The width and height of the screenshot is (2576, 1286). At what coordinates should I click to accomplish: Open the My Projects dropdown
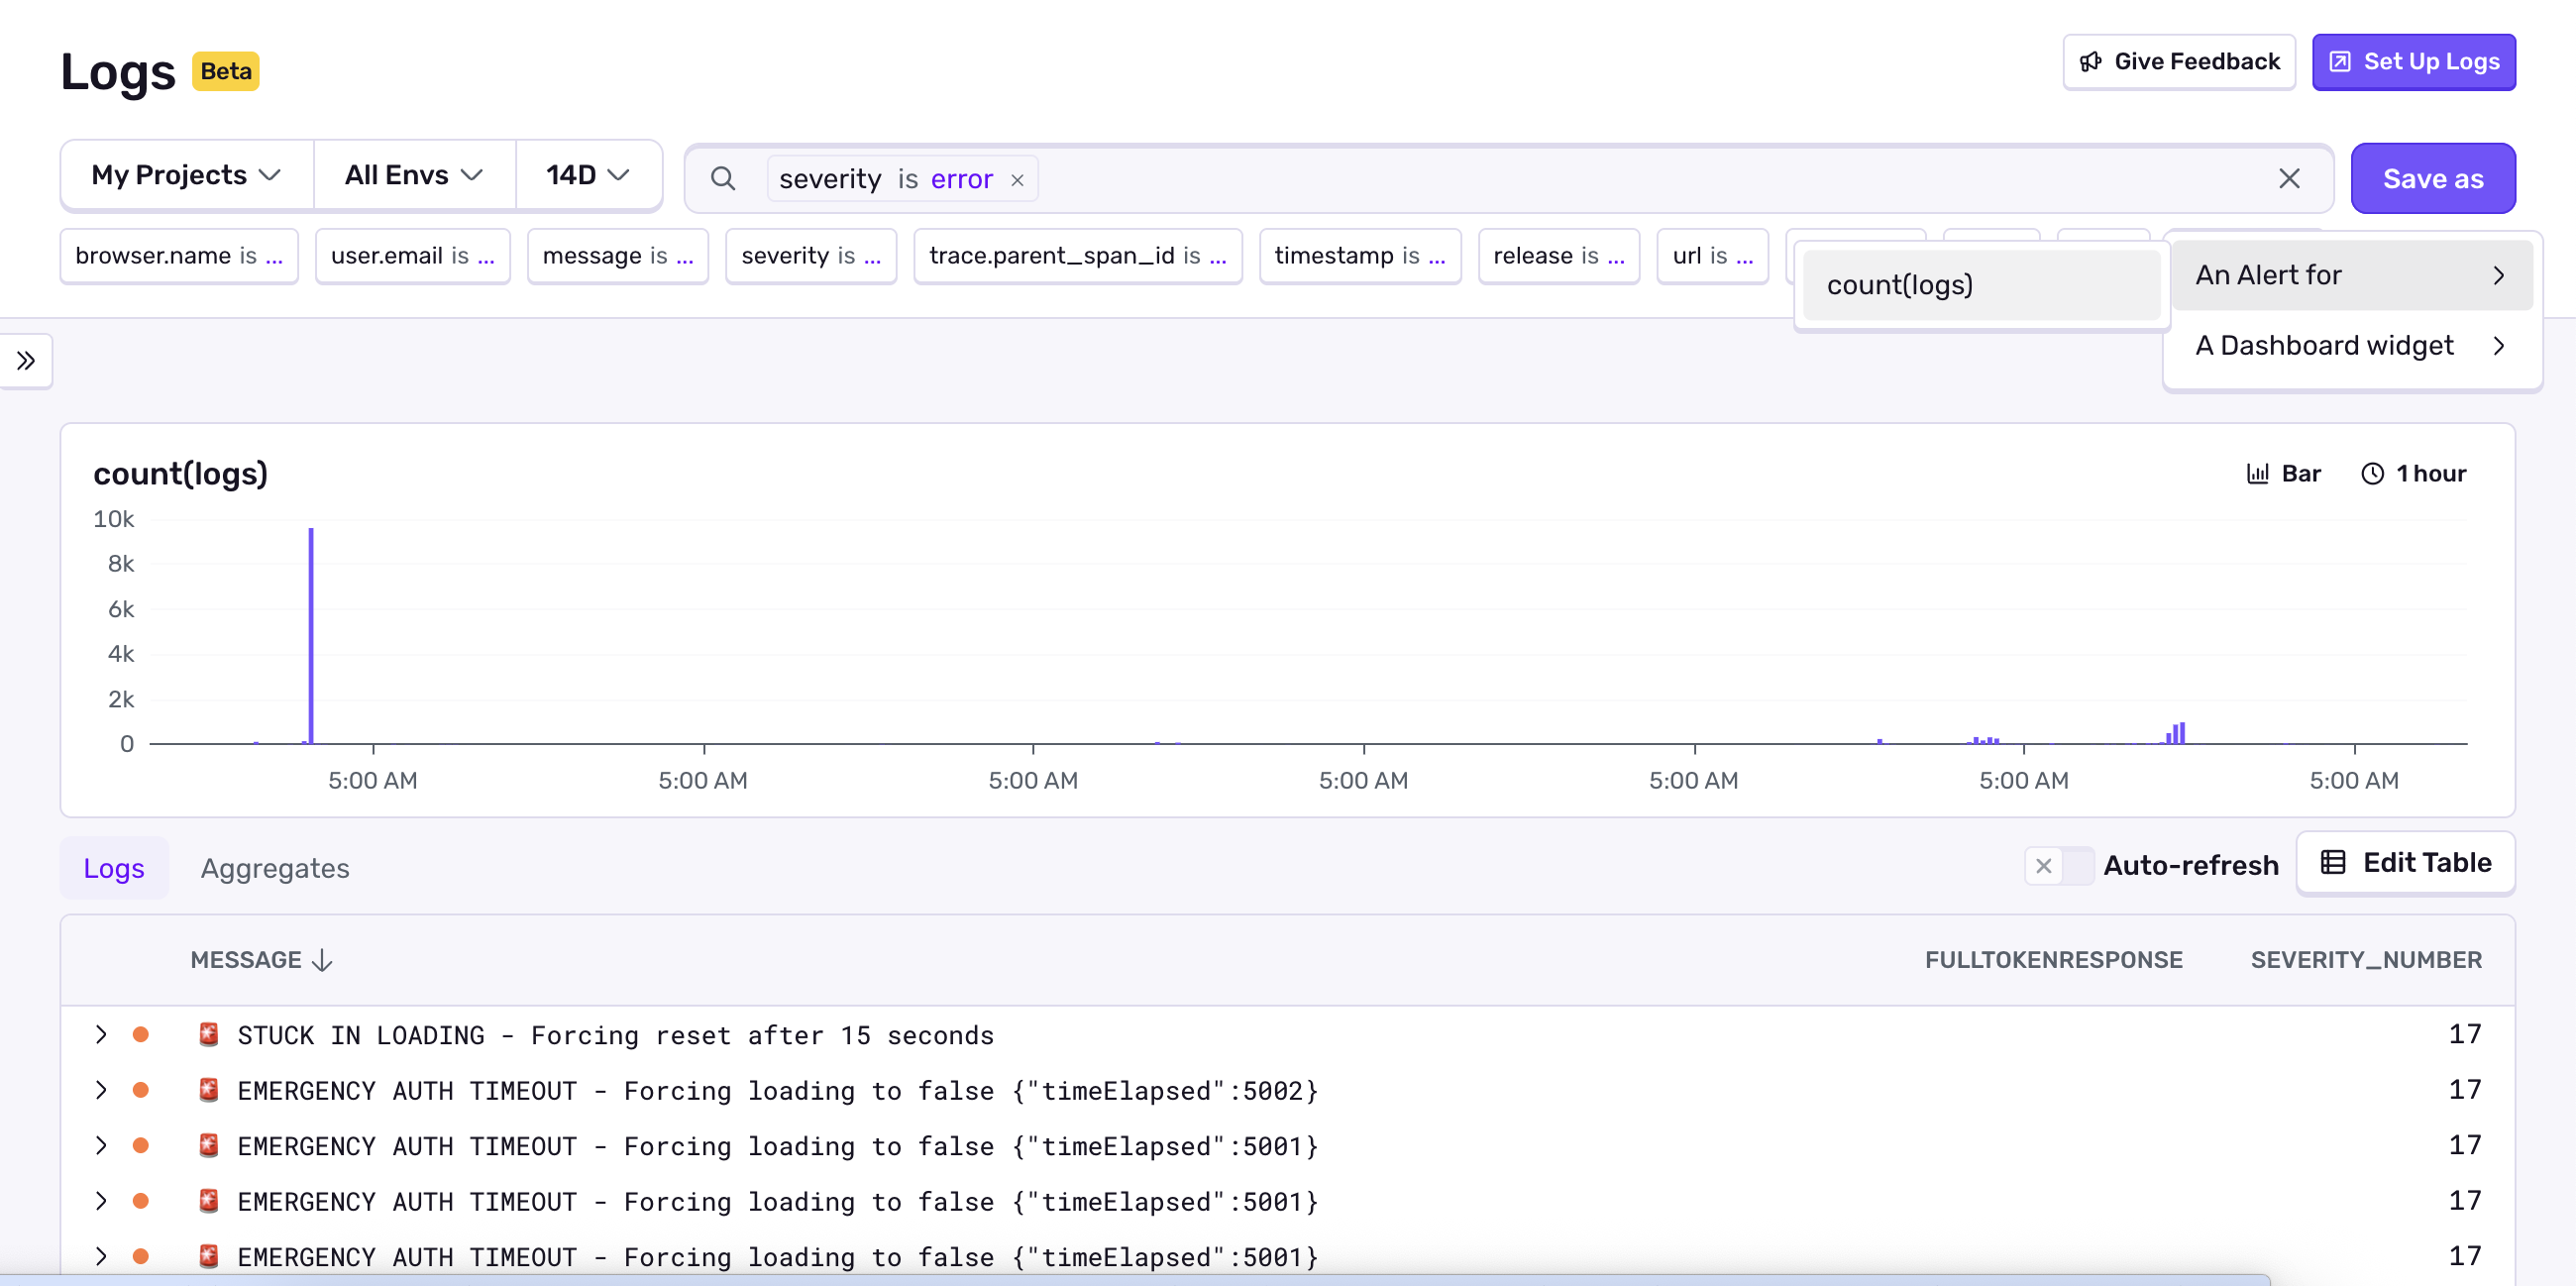pos(187,176)
